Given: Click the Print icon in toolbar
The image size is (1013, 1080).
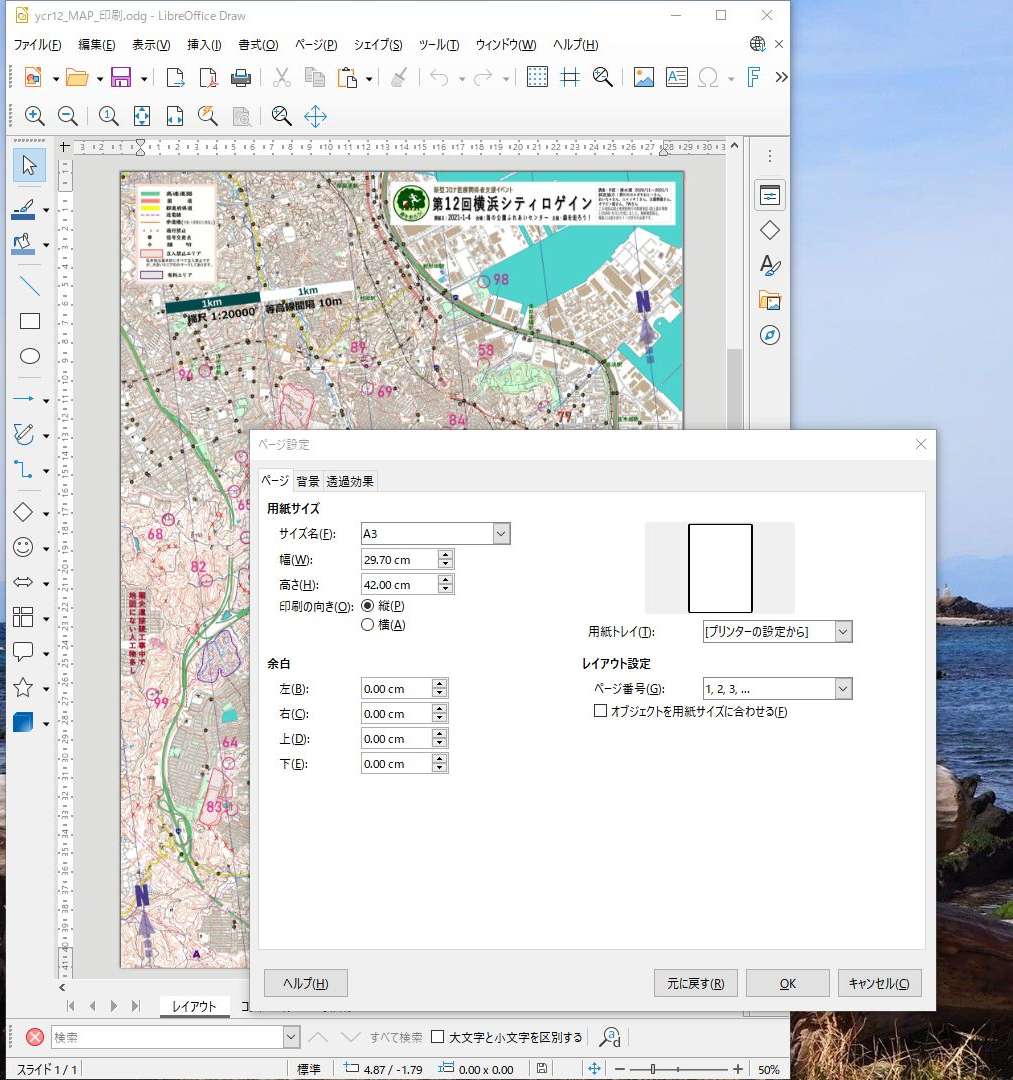Looking at the screenshot, I should pyautogui.click(x=241, y=78).
